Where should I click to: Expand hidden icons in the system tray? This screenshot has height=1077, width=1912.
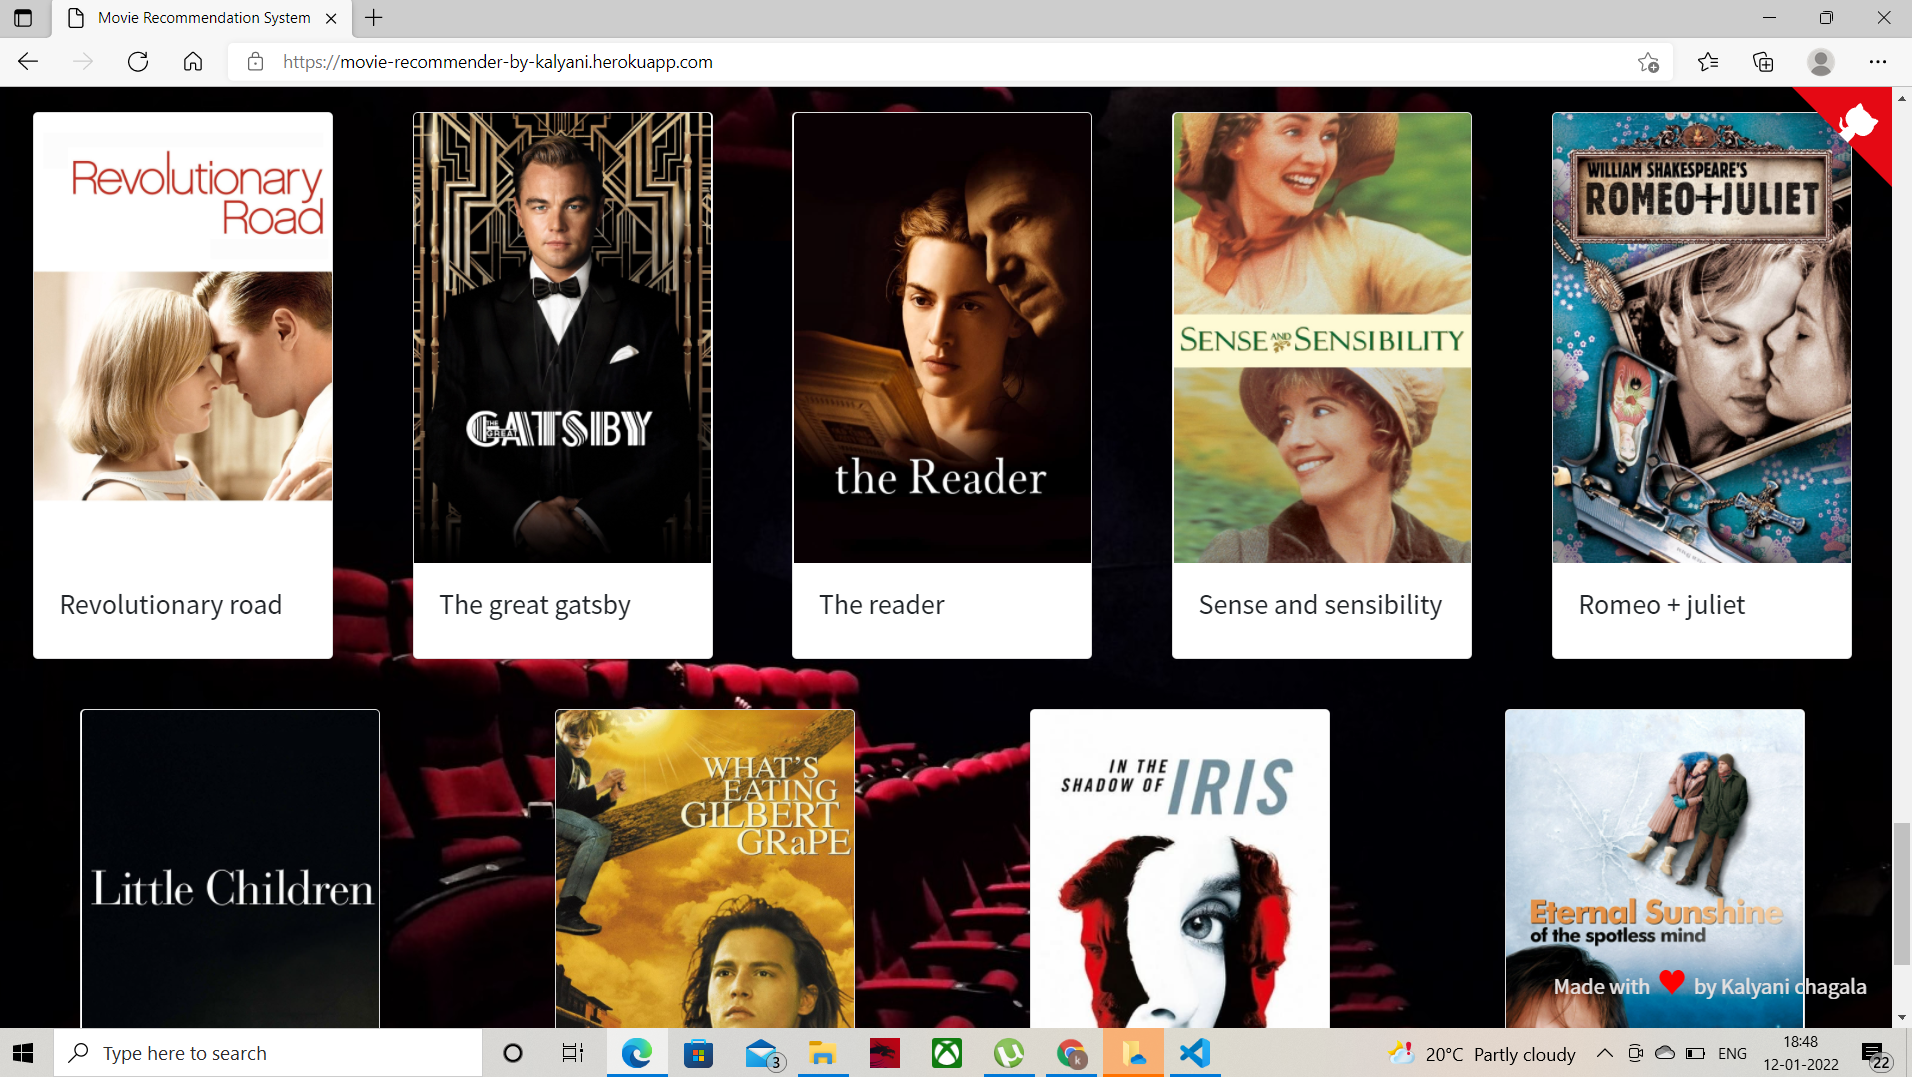click(x=1604, y=1053)
